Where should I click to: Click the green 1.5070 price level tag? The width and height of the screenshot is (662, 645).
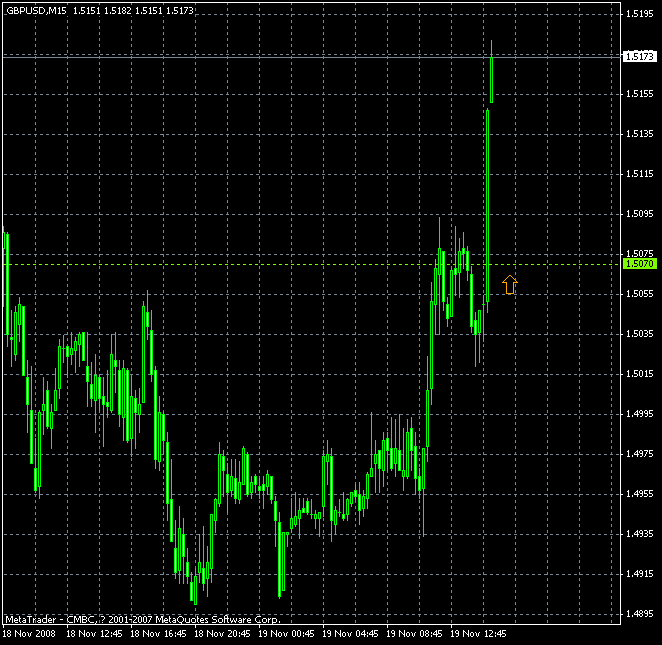click(640, 264)
